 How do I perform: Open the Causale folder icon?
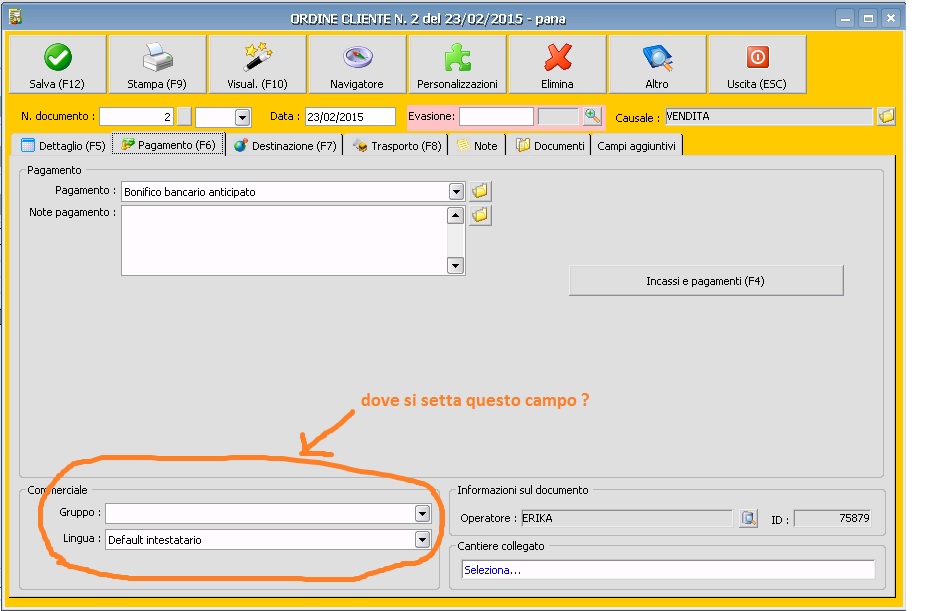(886, 116)
